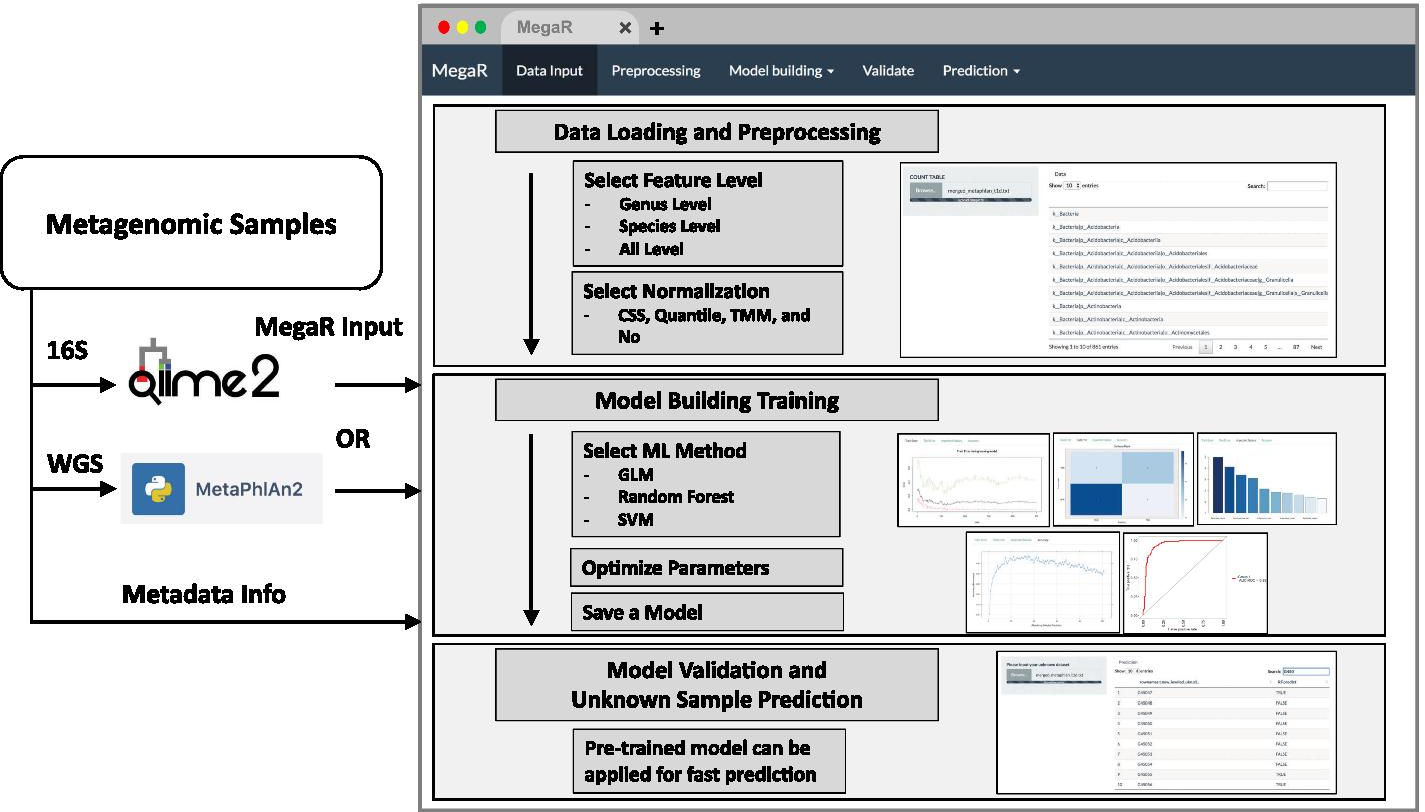Click the Save a Model box
Image resolution: width=1425 pixels, height=812 pixels.
click(x=707, y=612)
